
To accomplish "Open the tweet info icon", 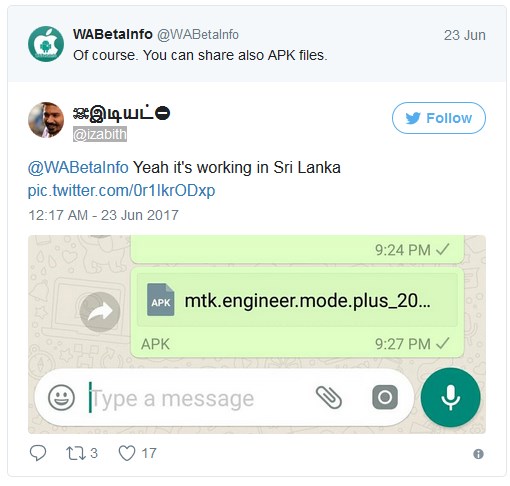I will coord(478,454).
